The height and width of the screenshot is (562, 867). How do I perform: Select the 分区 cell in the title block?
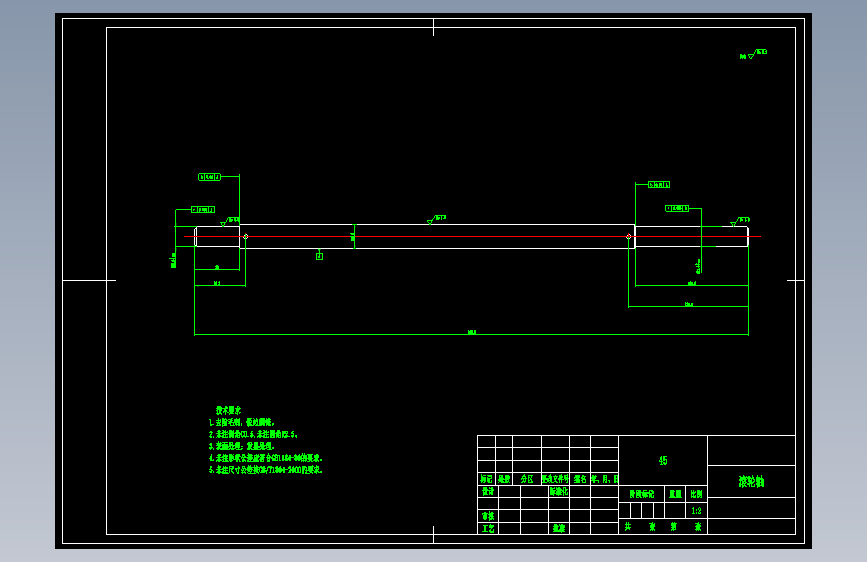(x=527, y=479)
